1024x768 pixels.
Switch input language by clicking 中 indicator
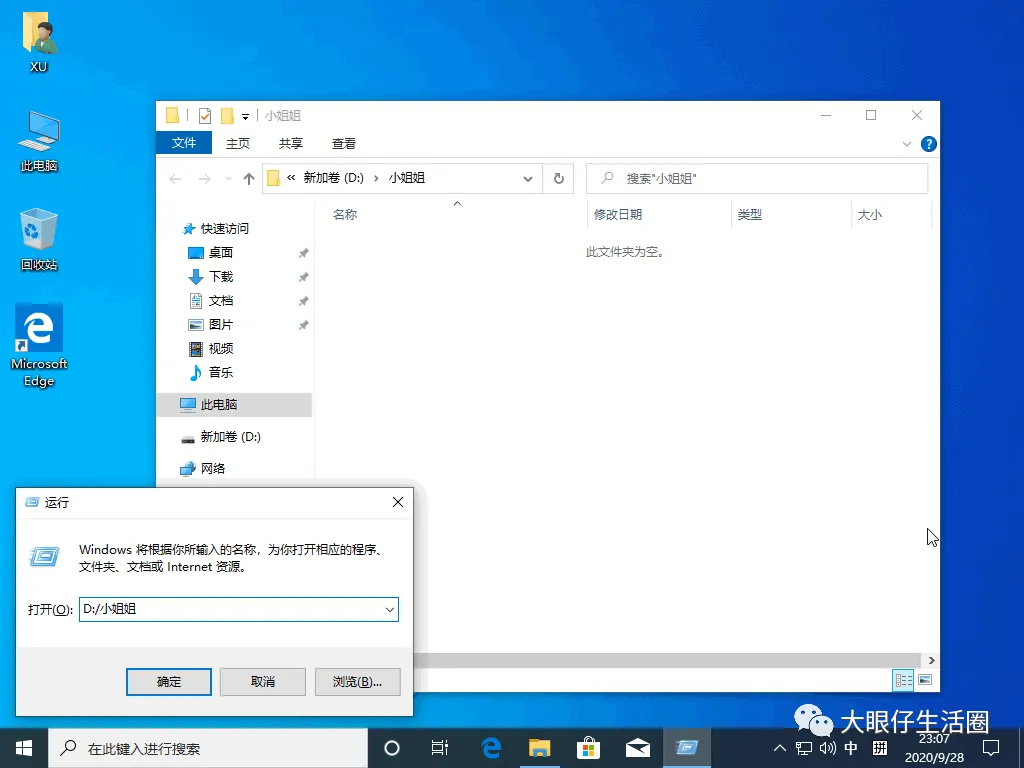coord(851,747)
